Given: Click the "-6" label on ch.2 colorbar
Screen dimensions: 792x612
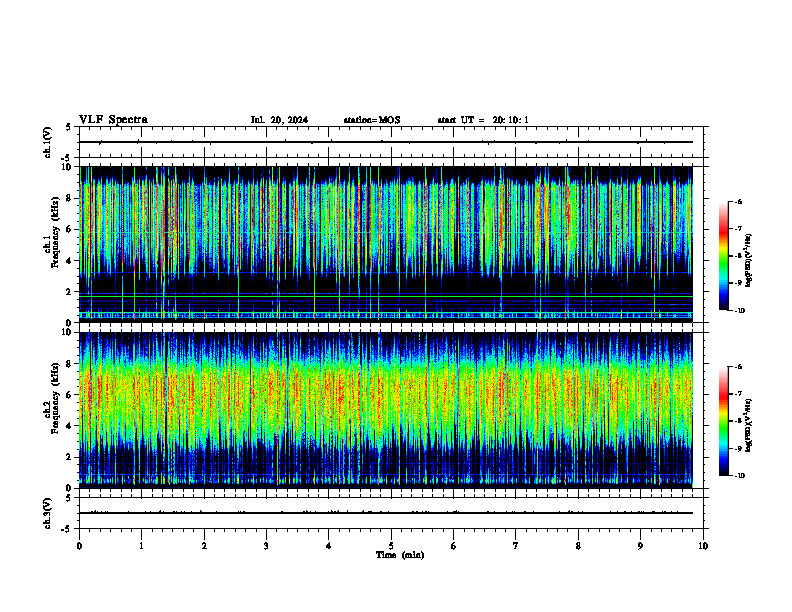Looking at the screenshot, I should tap(739, 367).
